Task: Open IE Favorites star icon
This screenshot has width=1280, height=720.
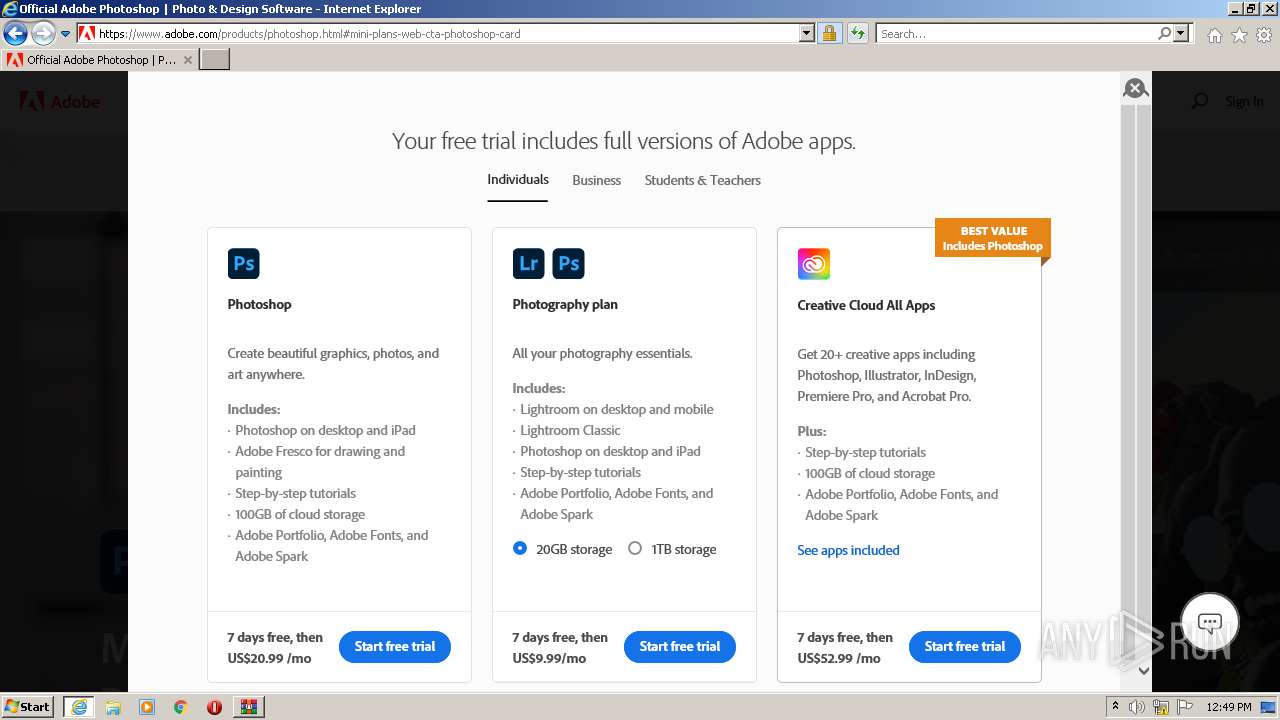Action: (x=1239, y=35)
